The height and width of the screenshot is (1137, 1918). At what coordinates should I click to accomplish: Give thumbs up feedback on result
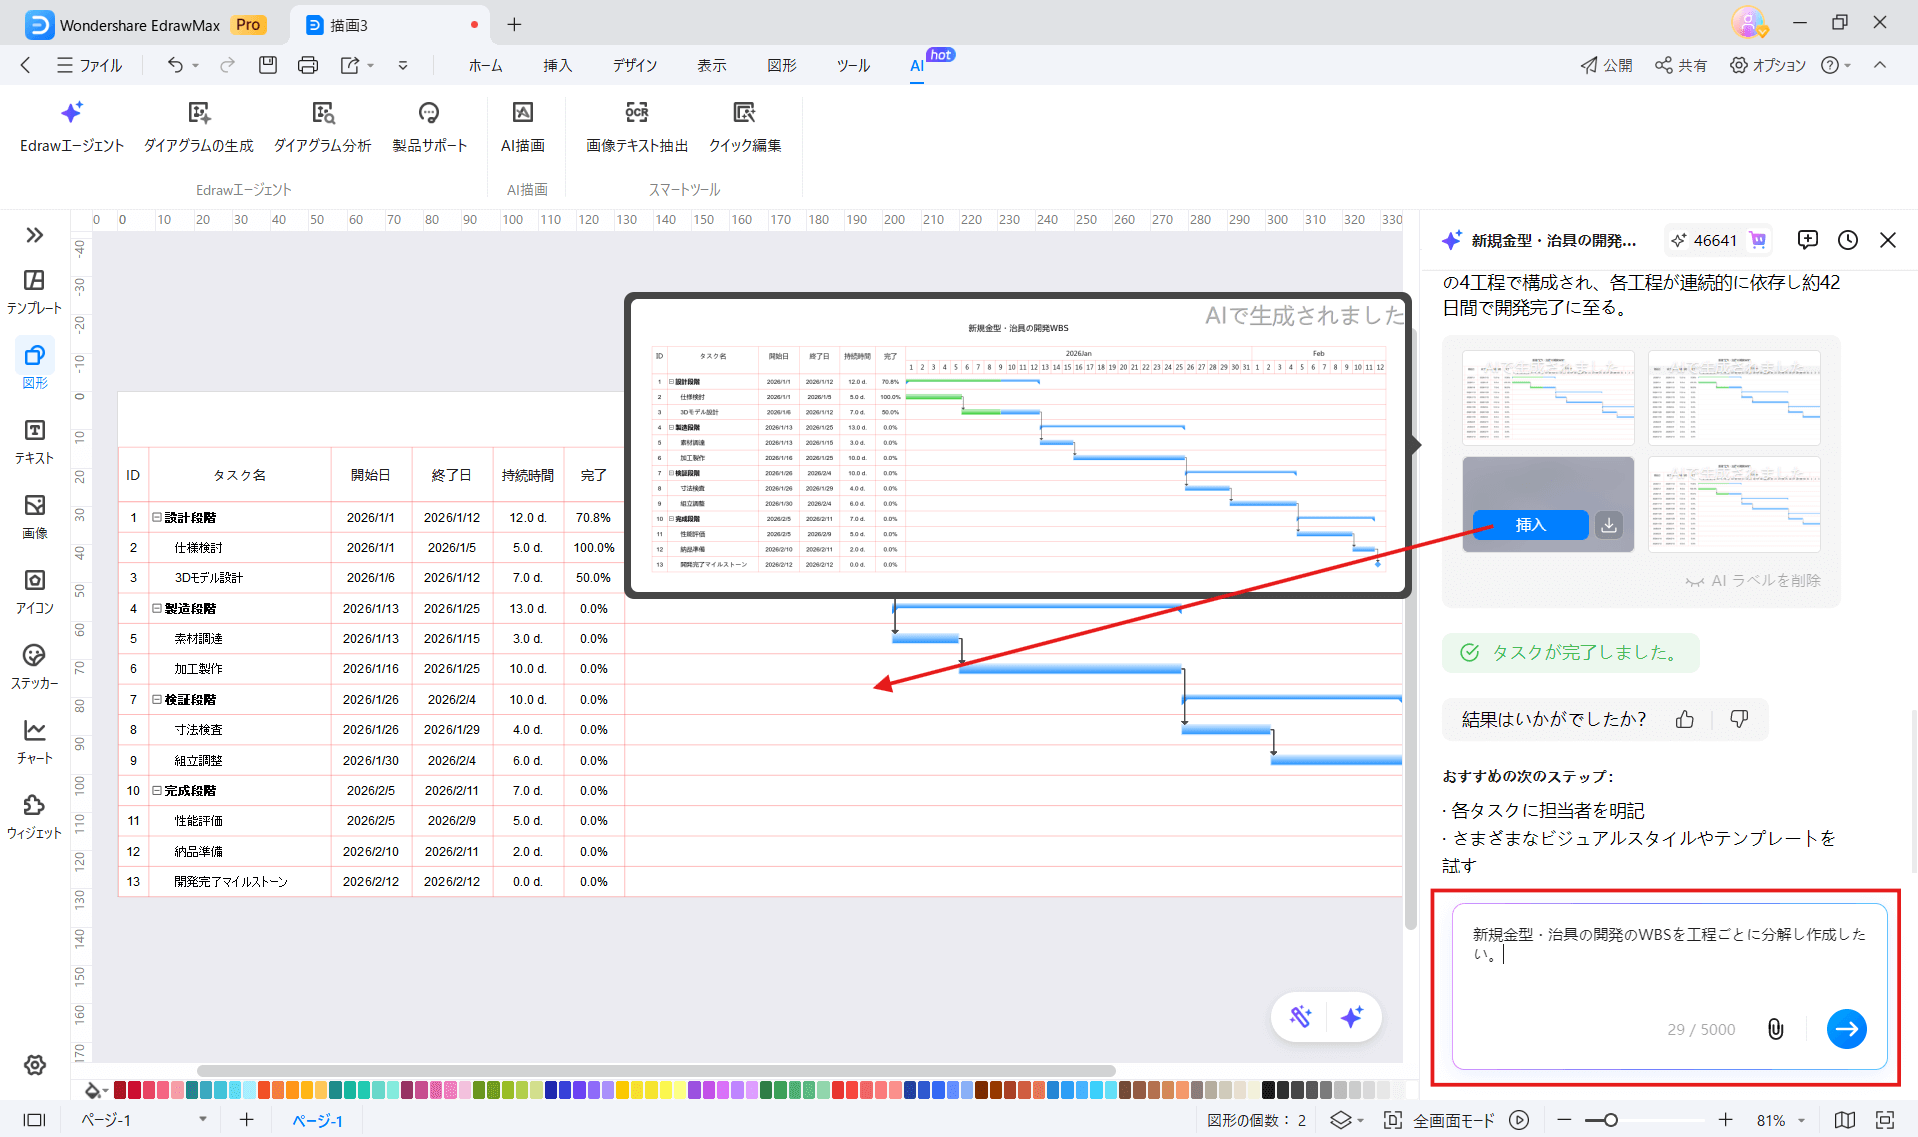click(x=1684, y=719)
